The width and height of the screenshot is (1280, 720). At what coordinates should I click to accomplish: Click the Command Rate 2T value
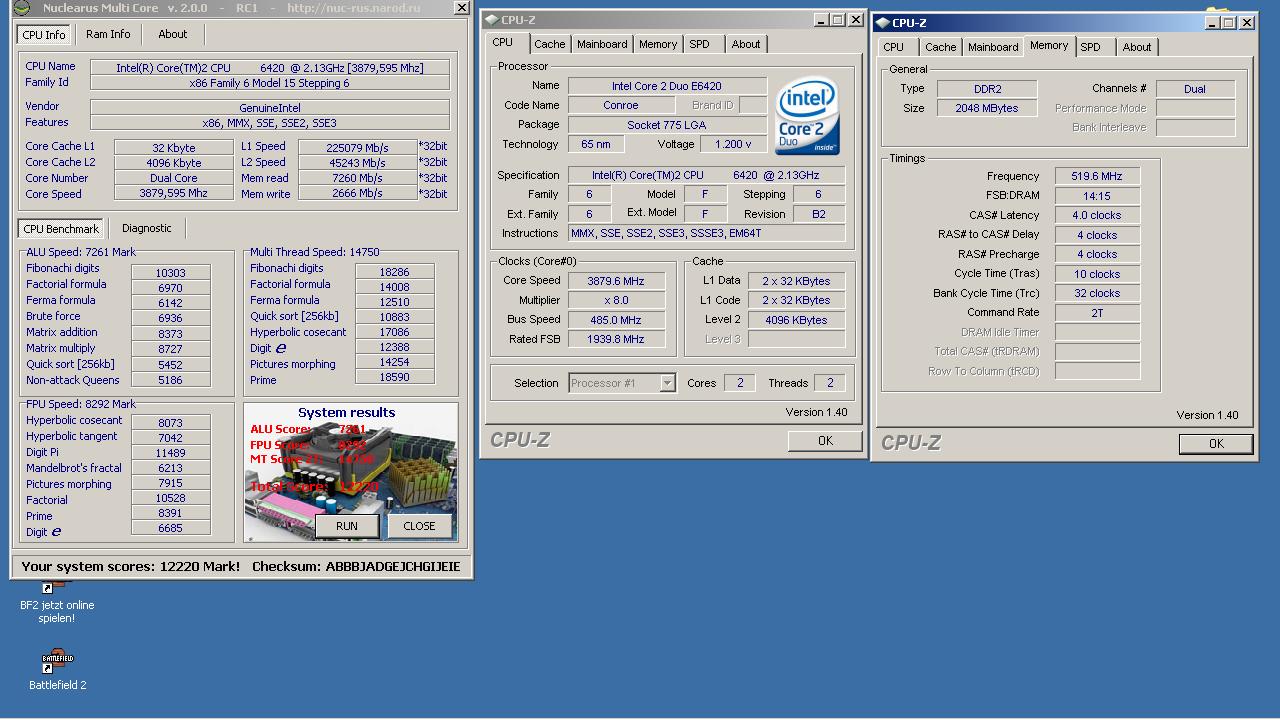[1097, 313]
